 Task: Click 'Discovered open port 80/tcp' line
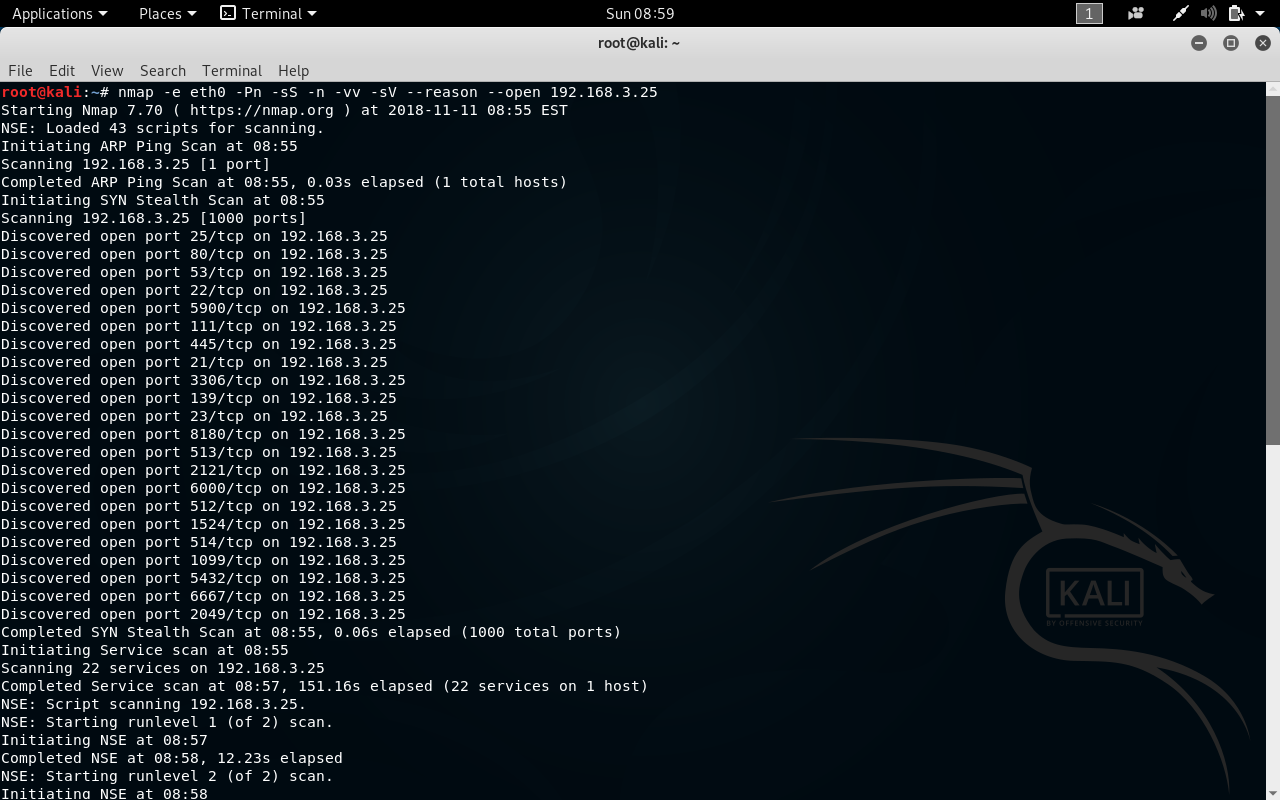[194, 254]
